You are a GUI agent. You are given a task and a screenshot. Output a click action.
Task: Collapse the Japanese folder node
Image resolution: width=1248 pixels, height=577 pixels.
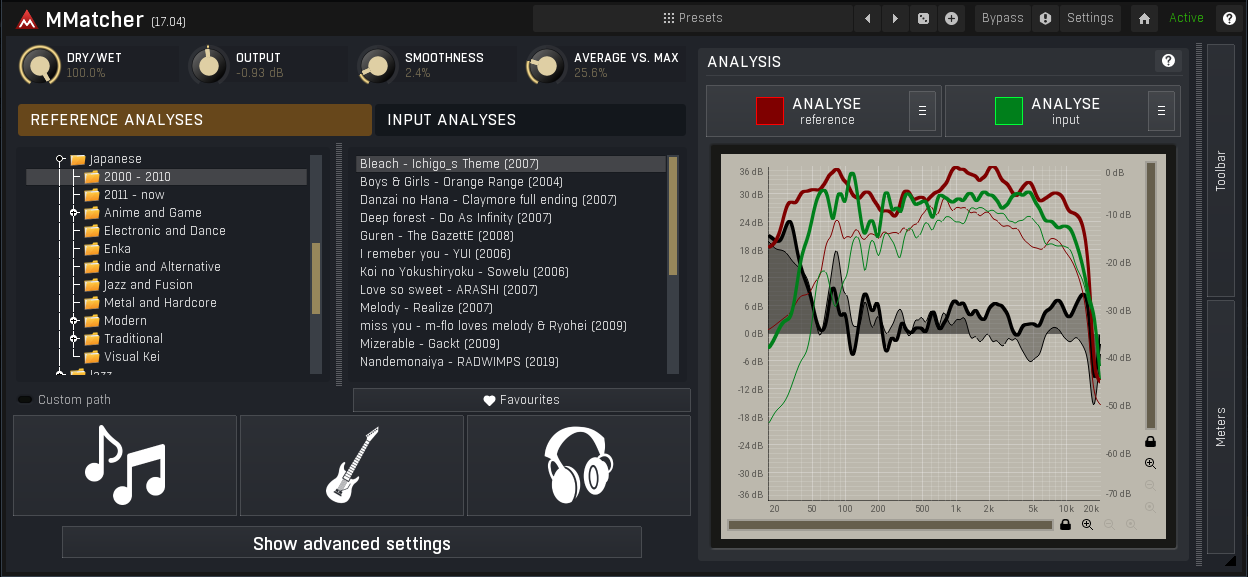coord(60,159)
